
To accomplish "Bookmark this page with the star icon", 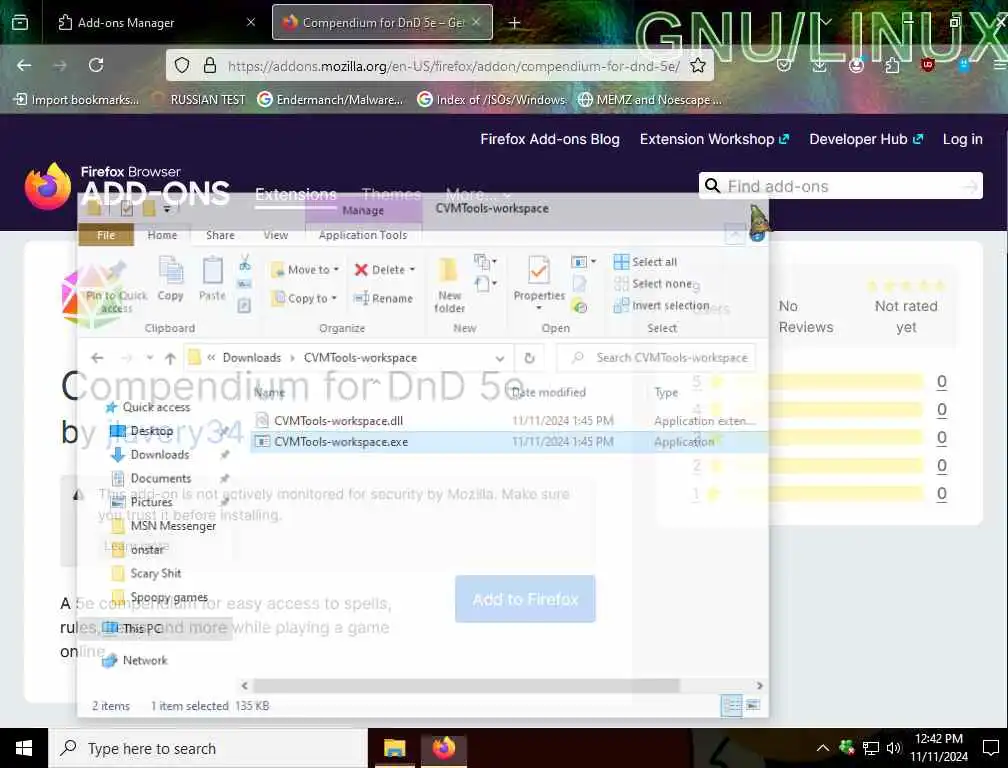I will pos(698,65).
